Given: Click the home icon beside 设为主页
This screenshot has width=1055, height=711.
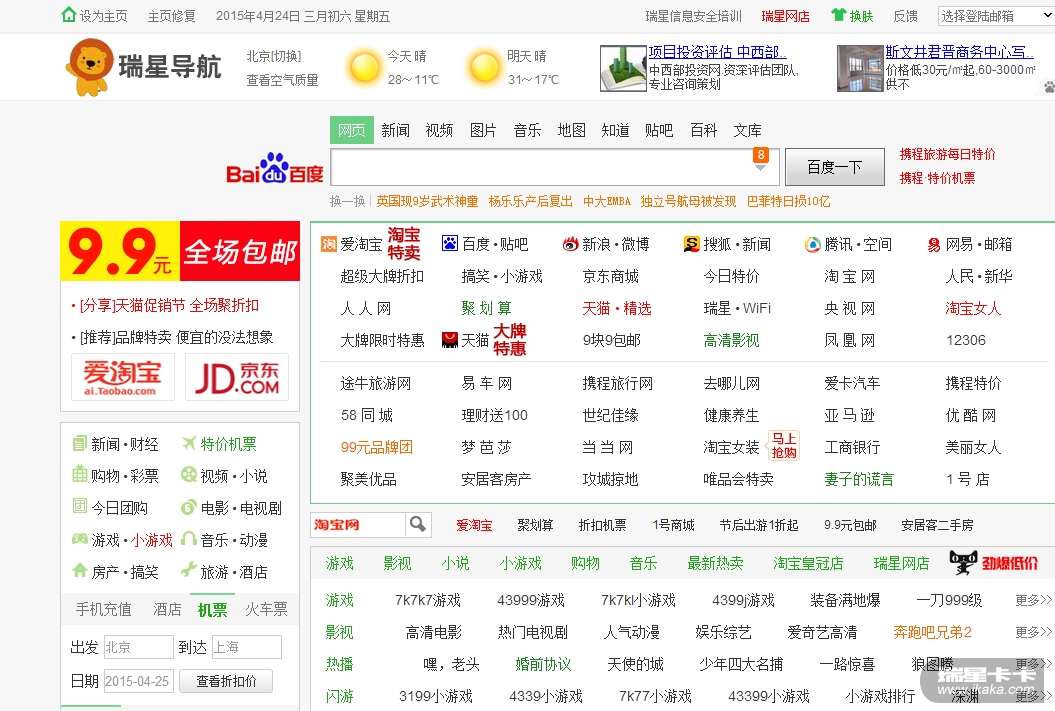Looking at the screenshot, I should pos(69,14).
